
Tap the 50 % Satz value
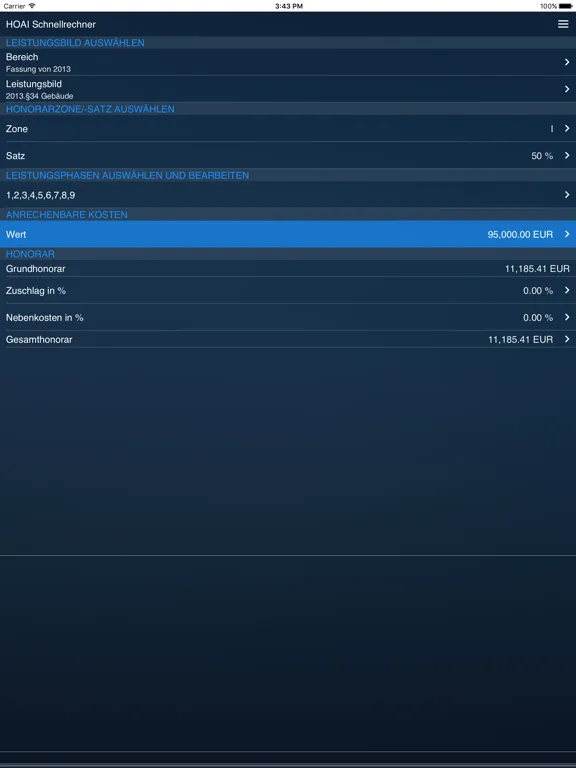(542, 156)
